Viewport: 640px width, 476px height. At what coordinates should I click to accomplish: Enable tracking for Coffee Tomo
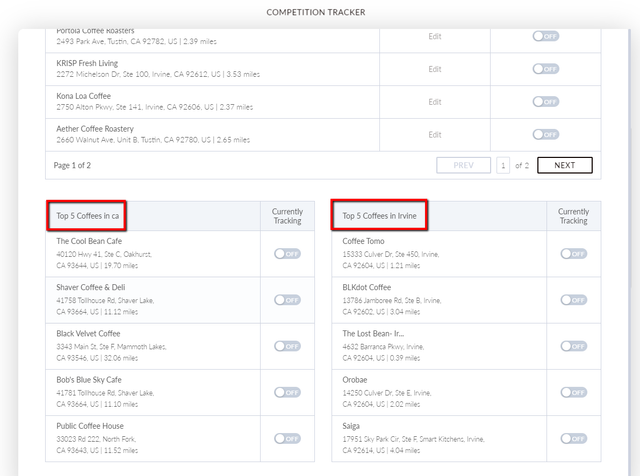click(573, 254)
